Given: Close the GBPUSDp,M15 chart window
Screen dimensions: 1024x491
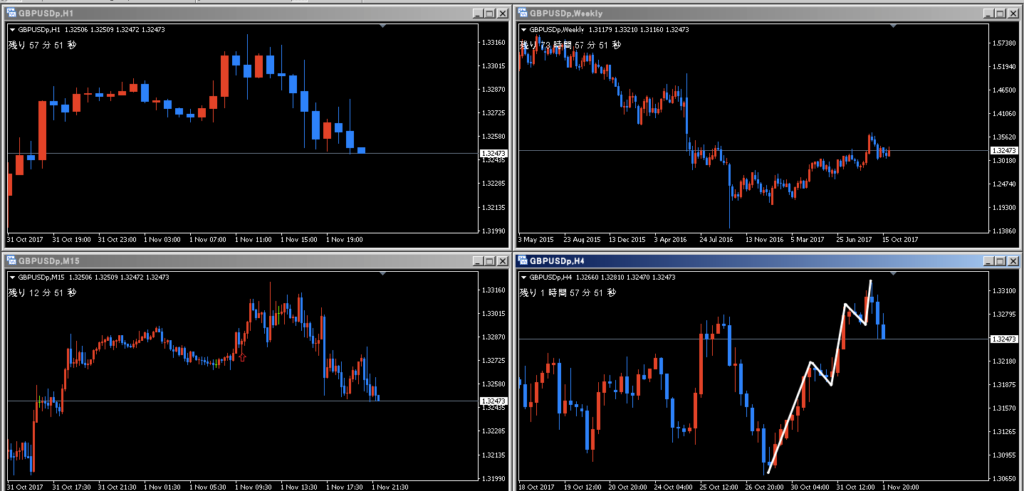Looking at the screenshot, I should pos(502,260).
